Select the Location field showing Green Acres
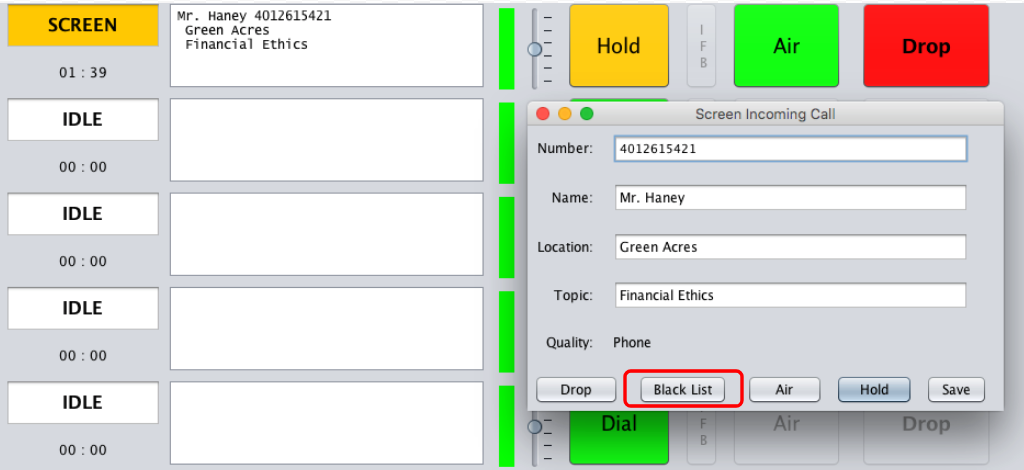Screen dimensions: 1024x470 tap(790, 247)
